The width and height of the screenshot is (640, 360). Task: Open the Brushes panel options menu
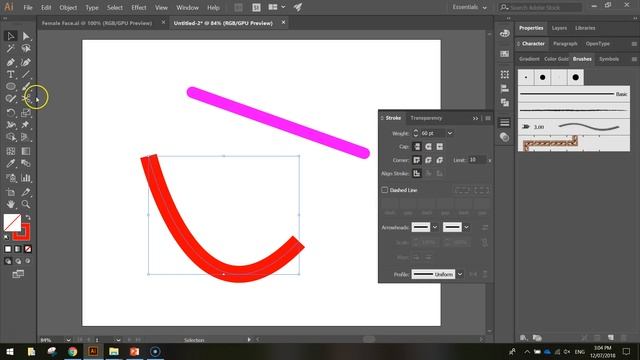[634, 59]
